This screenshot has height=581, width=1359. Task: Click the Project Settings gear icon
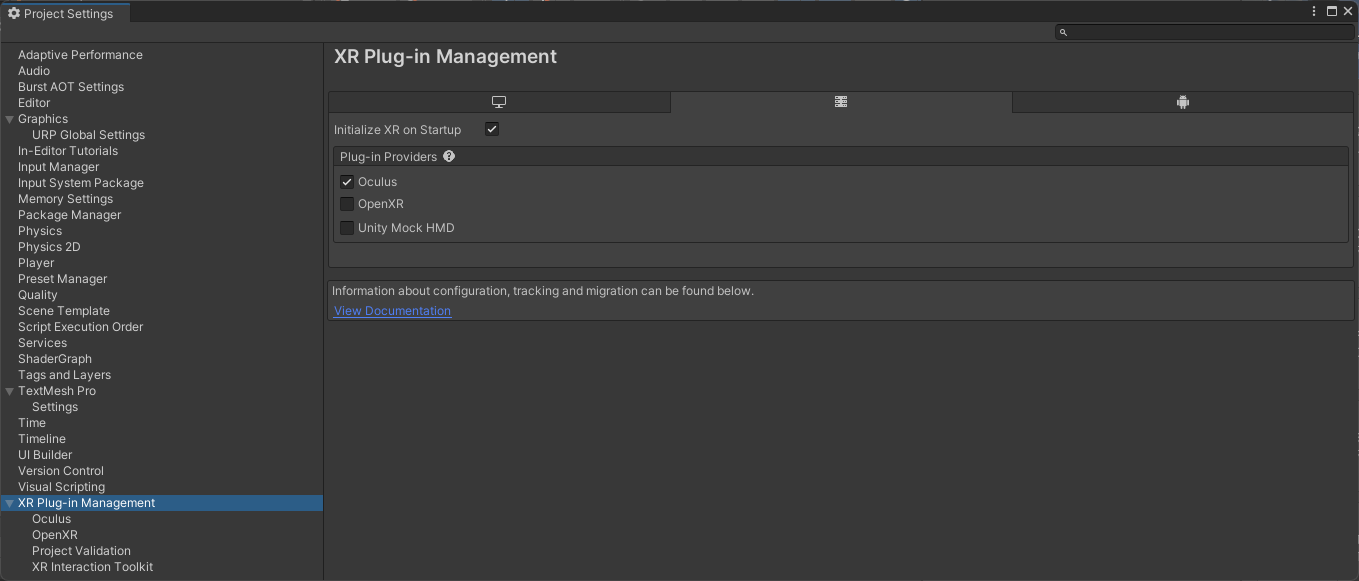point(14,13)
